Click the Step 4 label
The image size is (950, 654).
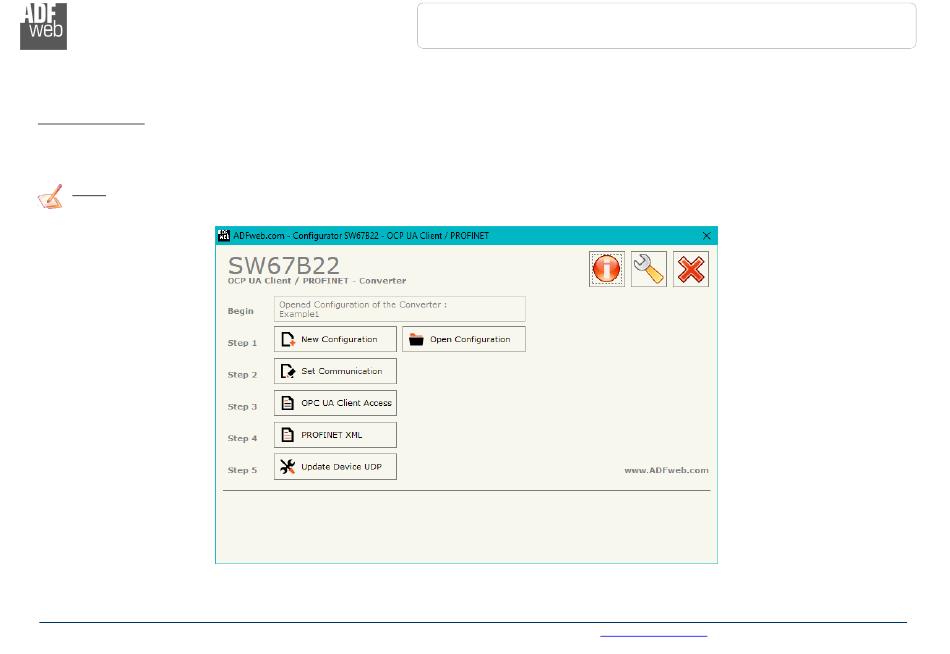242,438
